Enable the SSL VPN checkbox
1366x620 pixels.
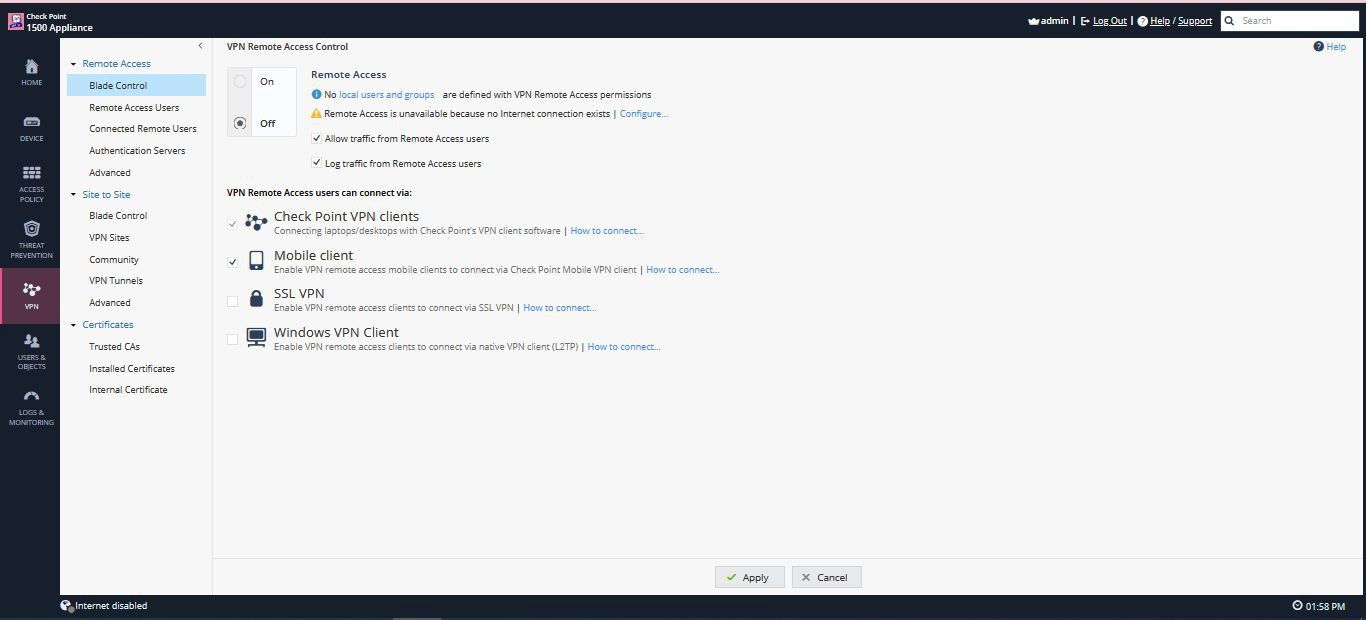(232, 301)
